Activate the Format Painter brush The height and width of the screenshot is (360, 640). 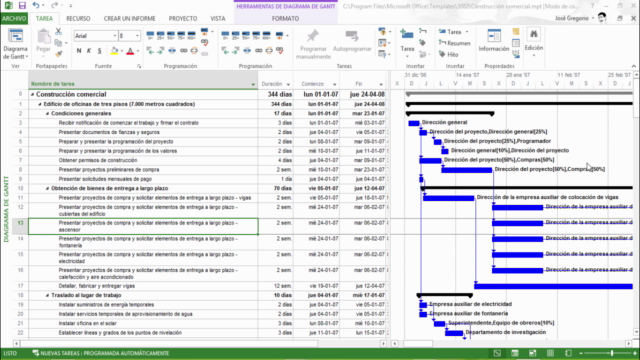tap(58, 53)
